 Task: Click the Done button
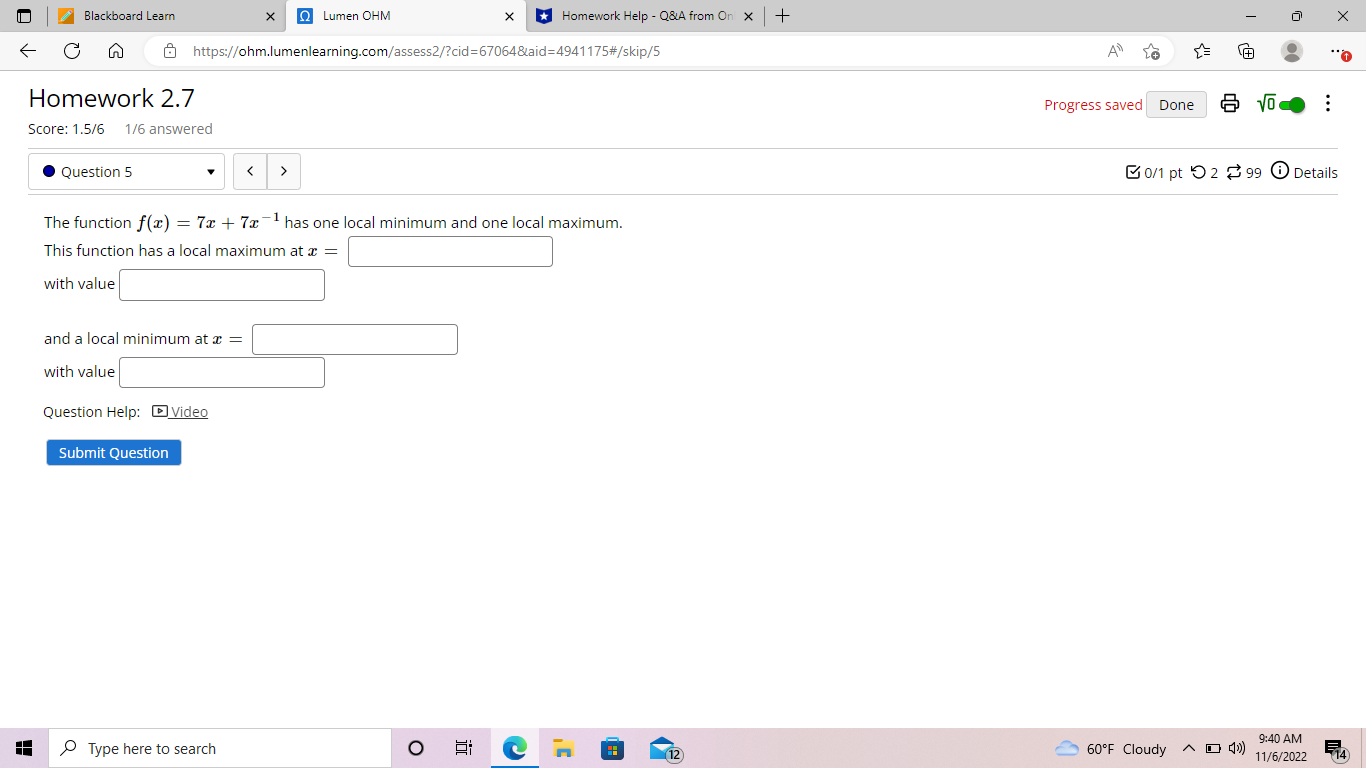pos(1176,104)
